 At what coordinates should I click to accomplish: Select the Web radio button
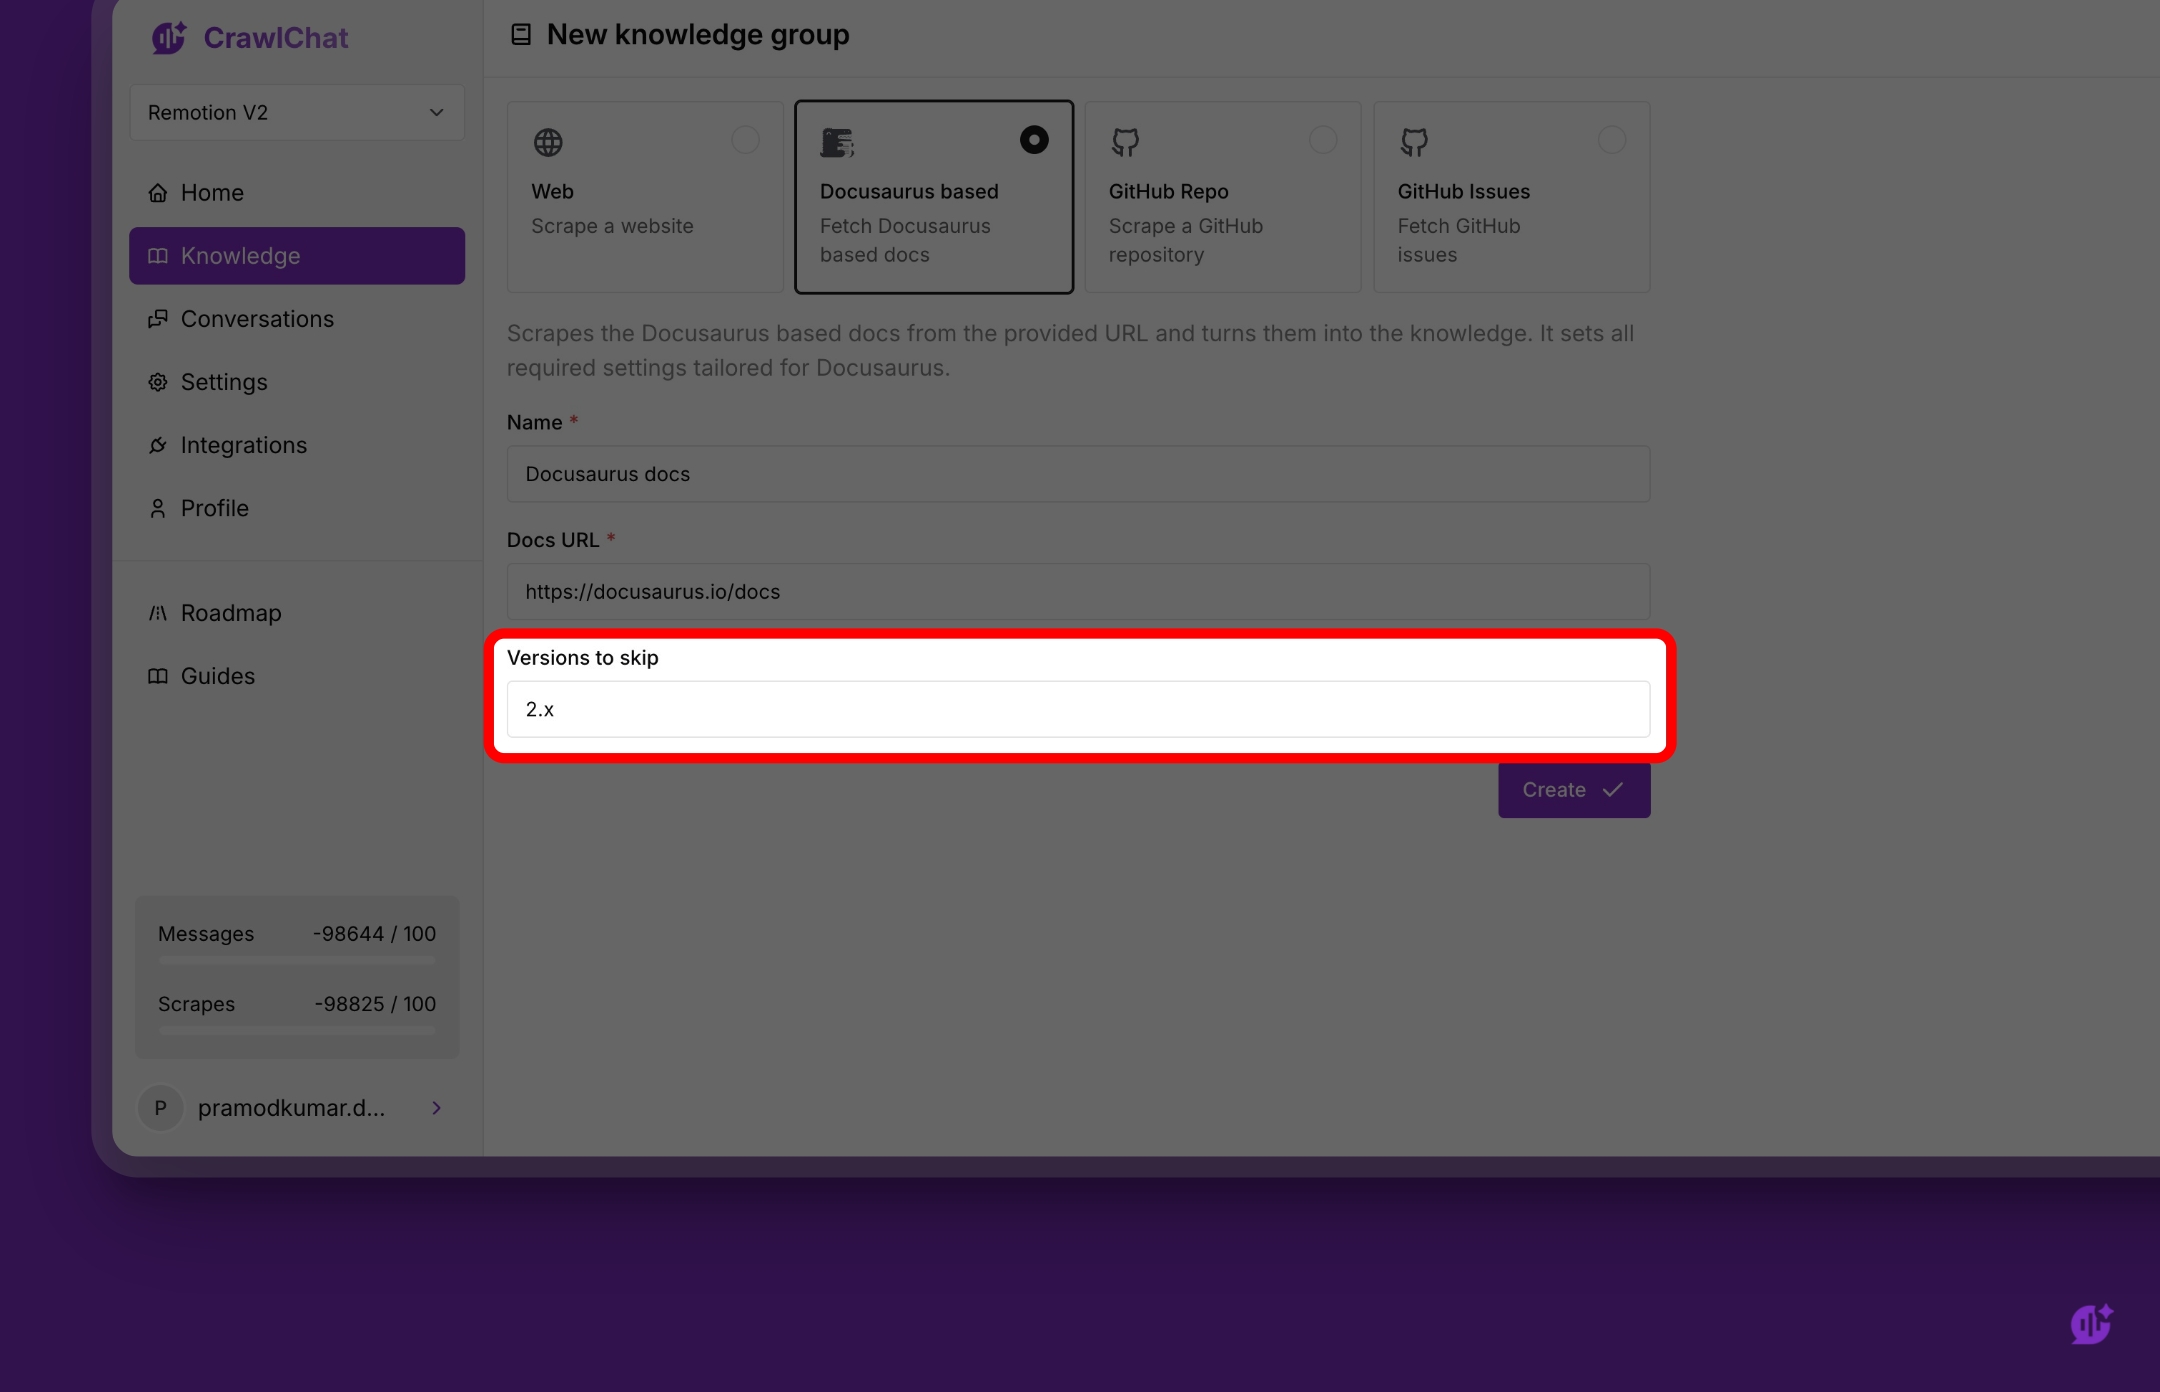(x=745, y=140)
